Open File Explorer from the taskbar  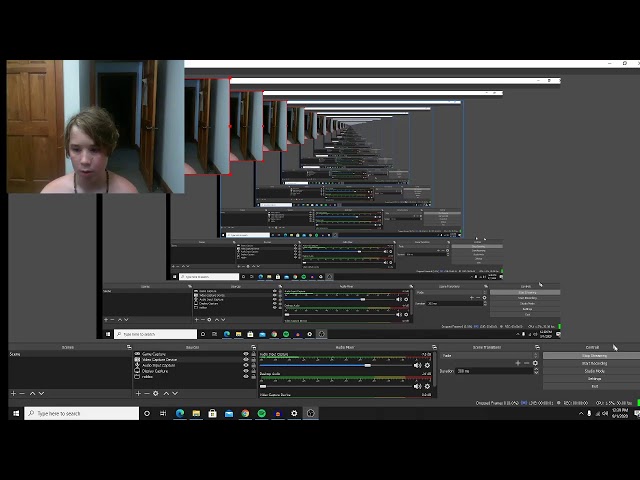point(196,413)
